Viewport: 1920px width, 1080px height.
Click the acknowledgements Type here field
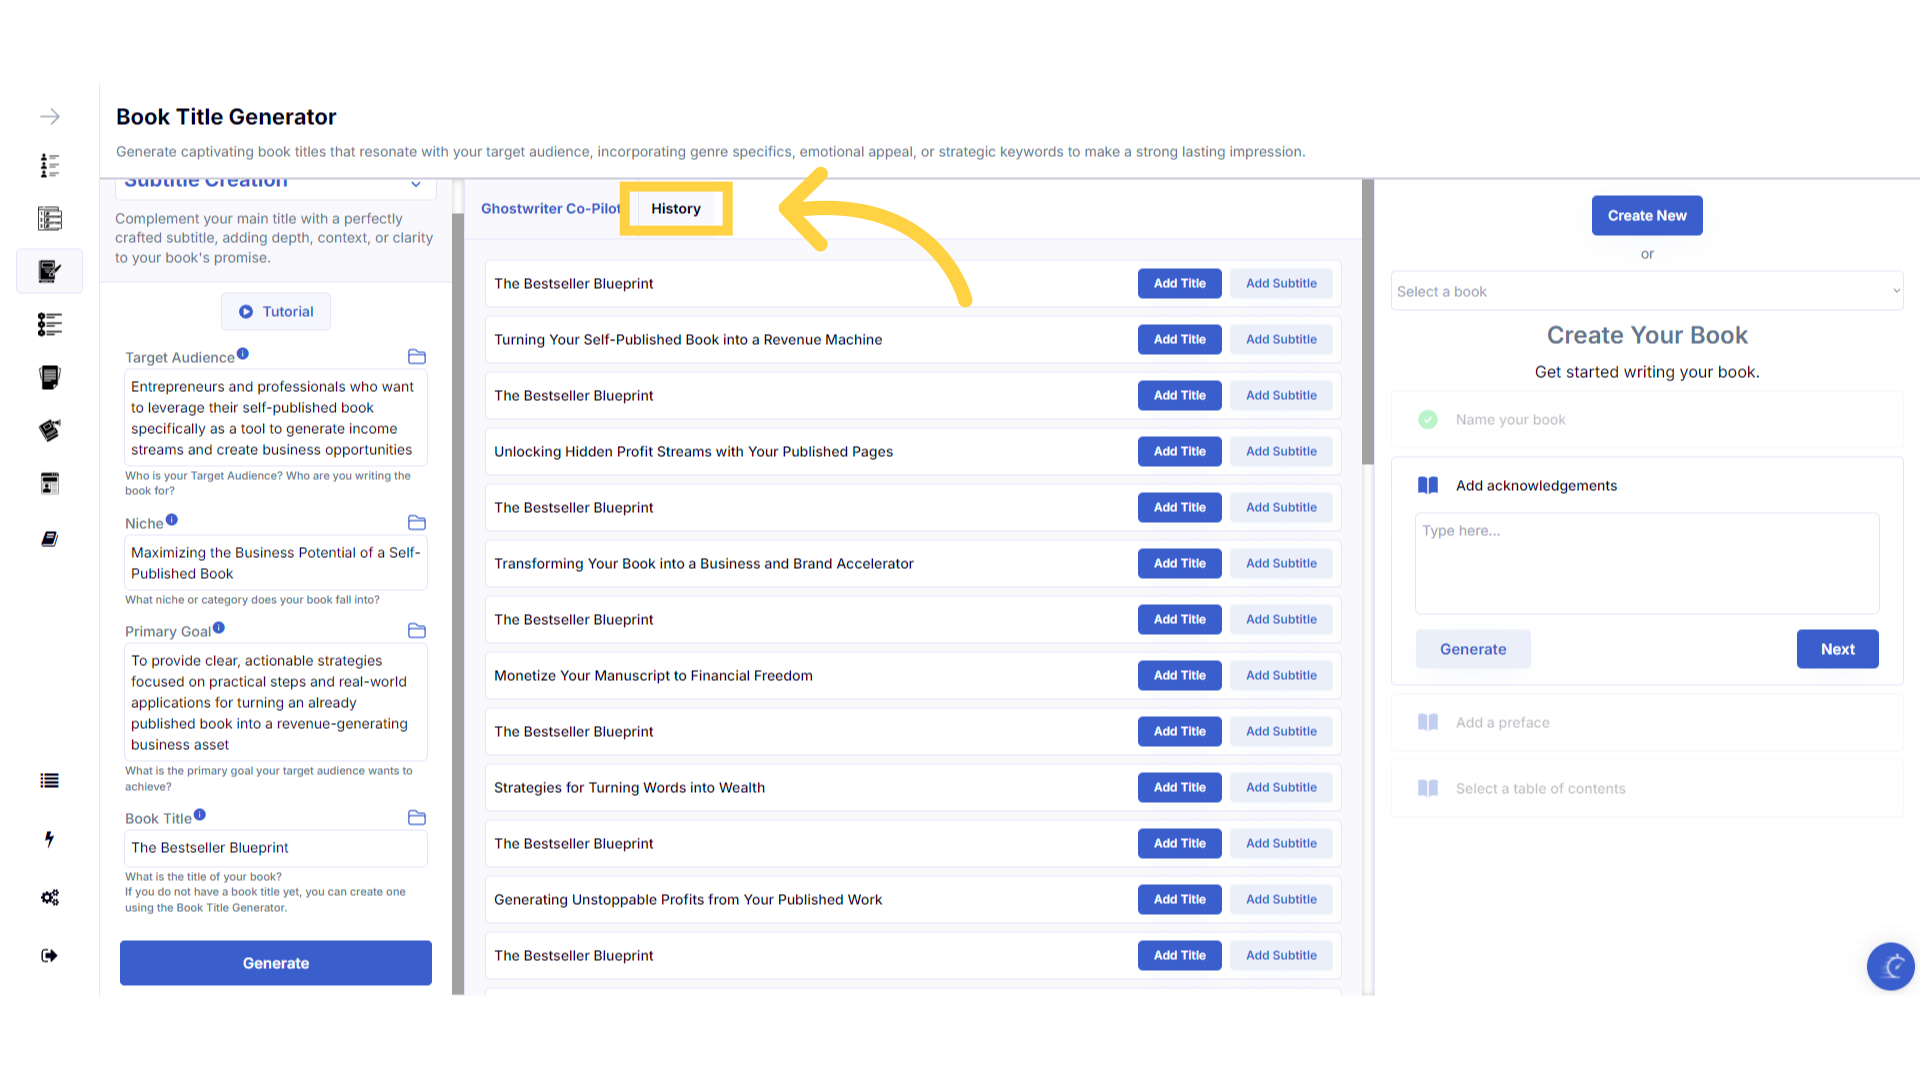point(1646,563)
